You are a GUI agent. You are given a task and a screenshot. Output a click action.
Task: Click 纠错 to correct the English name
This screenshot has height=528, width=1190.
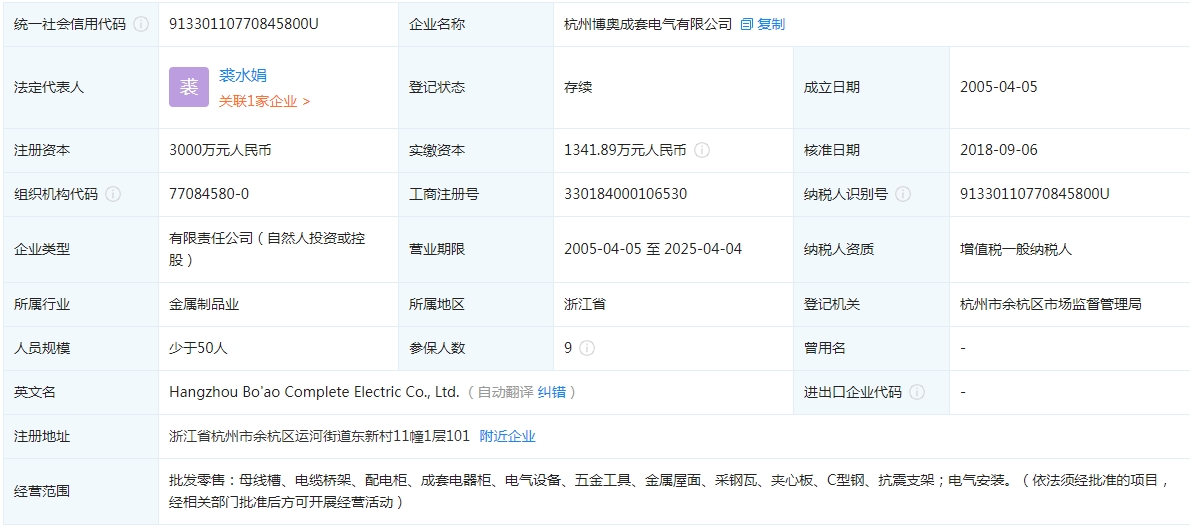click(x=551, y=392)
